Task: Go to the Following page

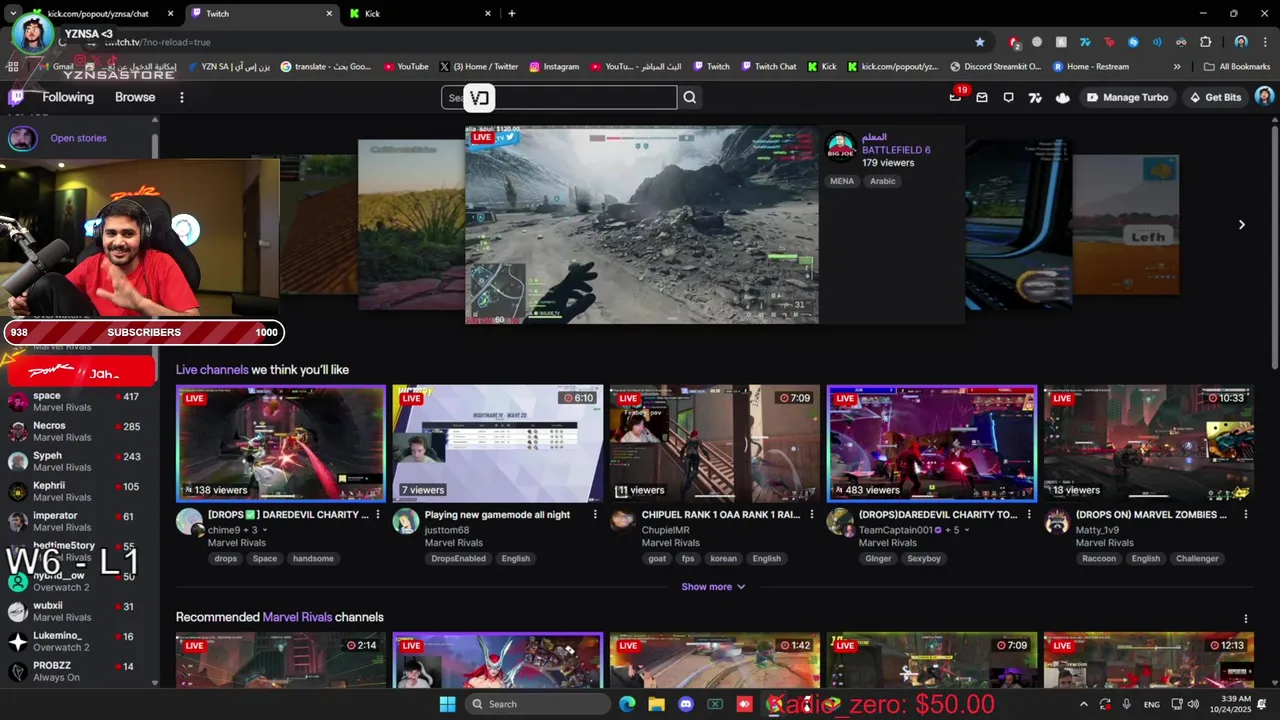Action: 68,97
